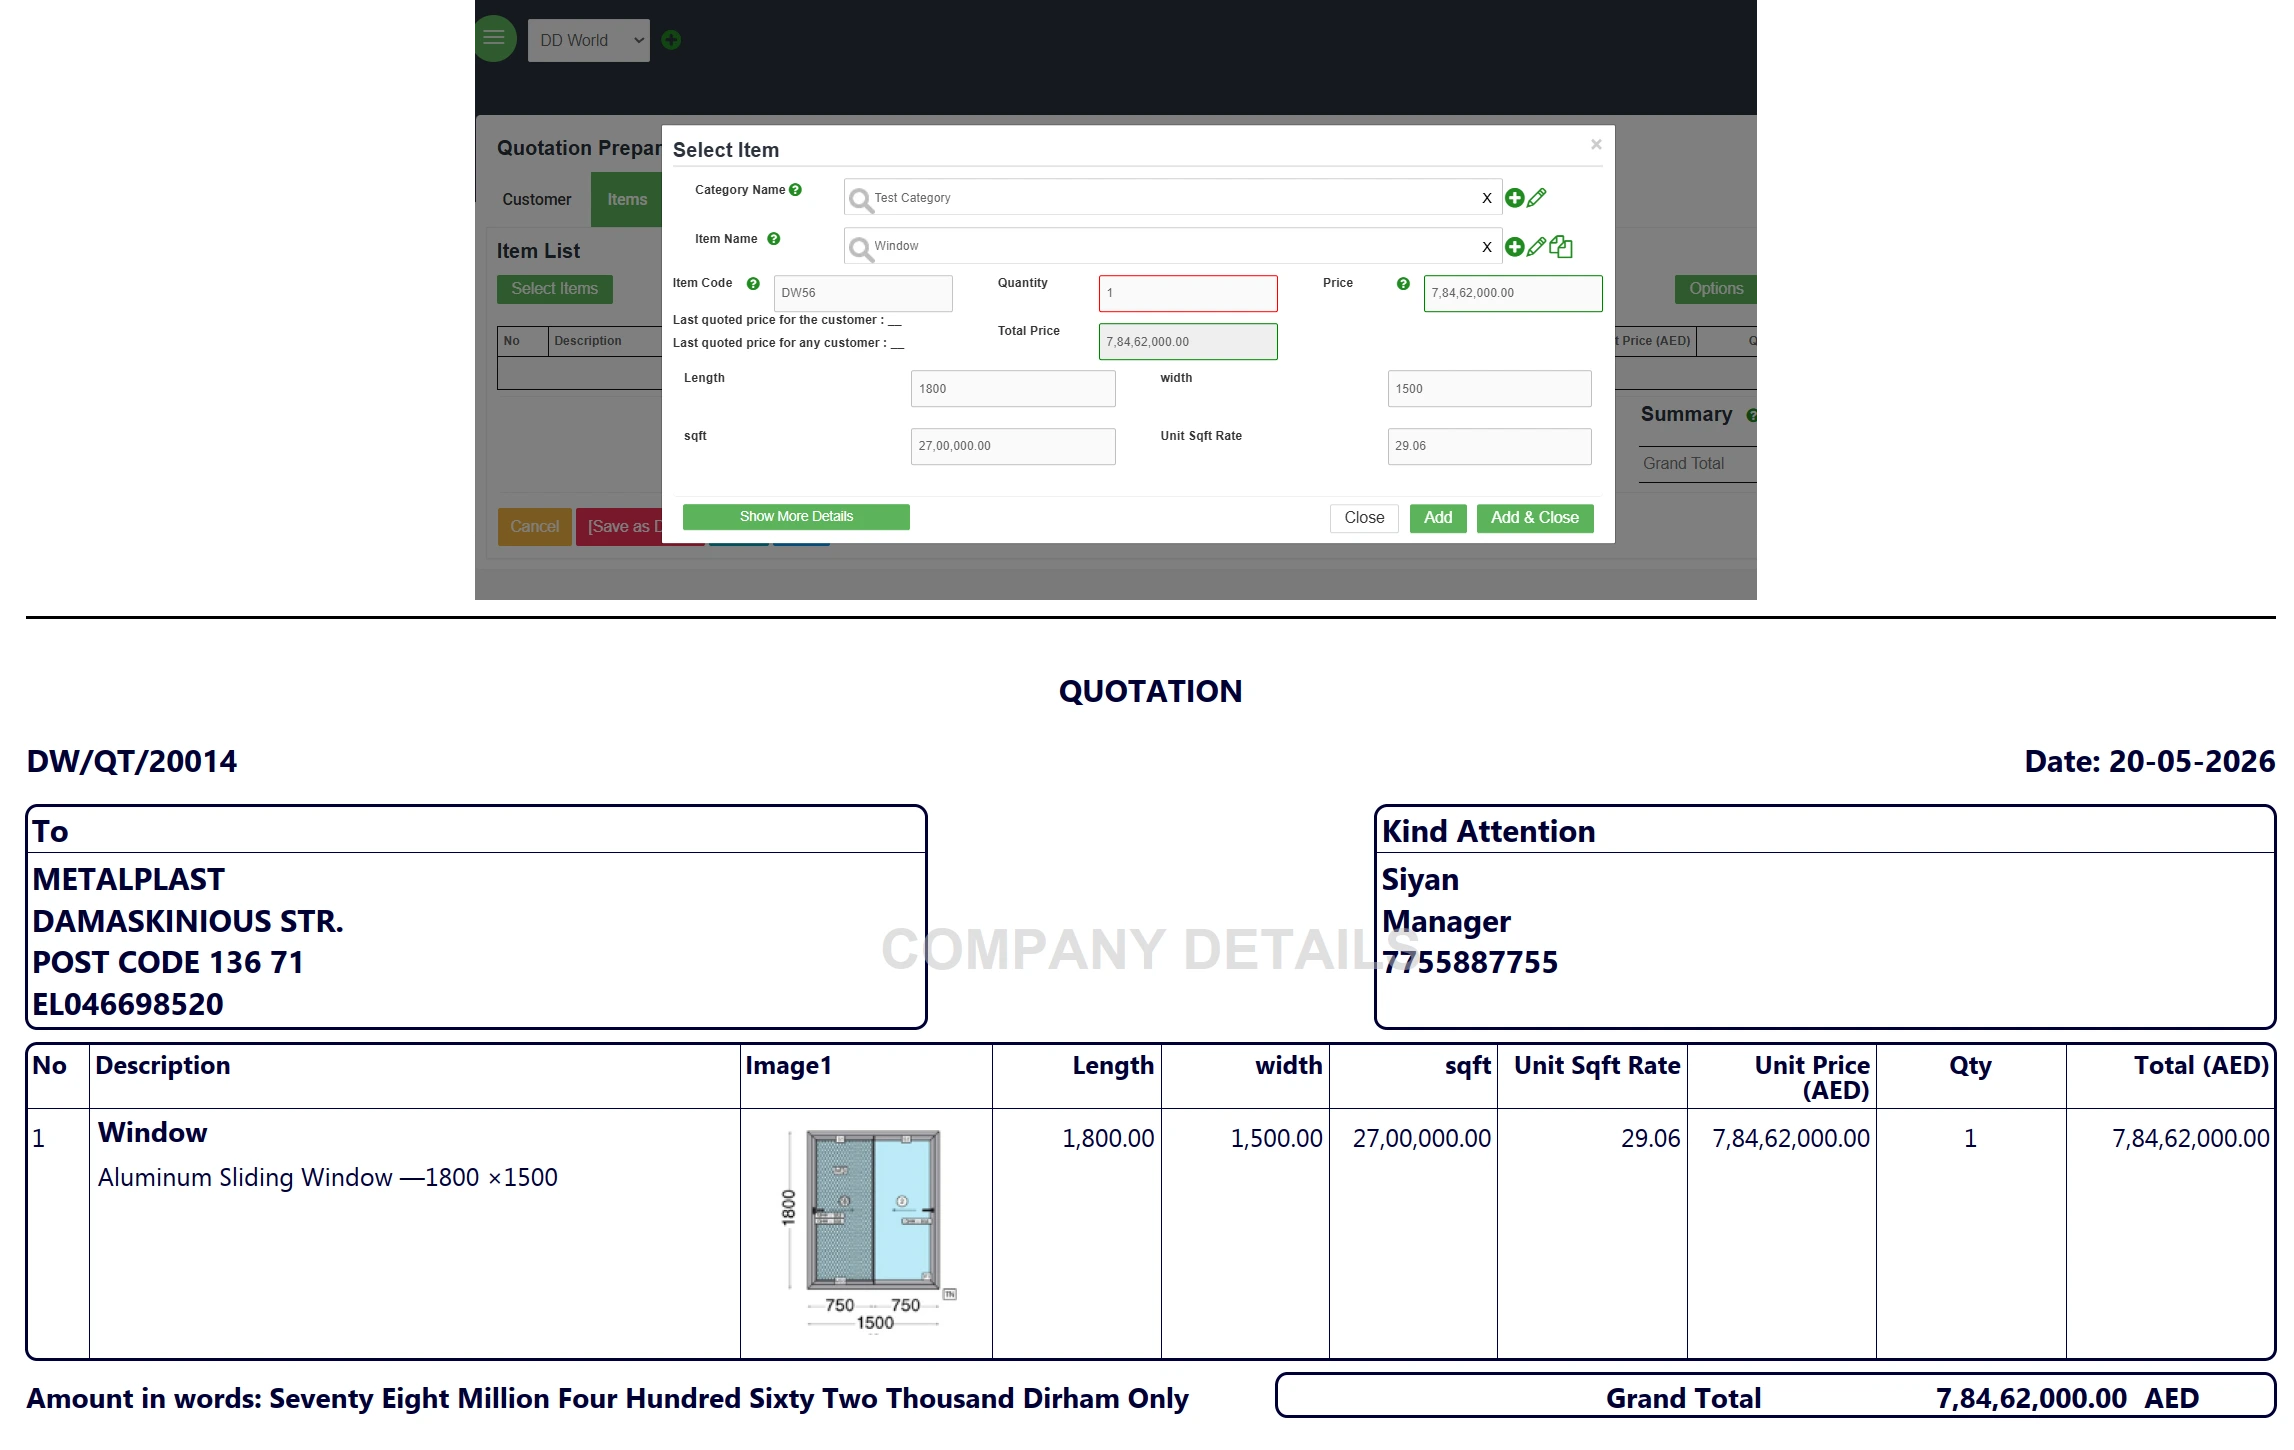This screenshot has height=1450, width=2294.
Task: Click the Add & Close button
Action: [x=1535, y=518]
